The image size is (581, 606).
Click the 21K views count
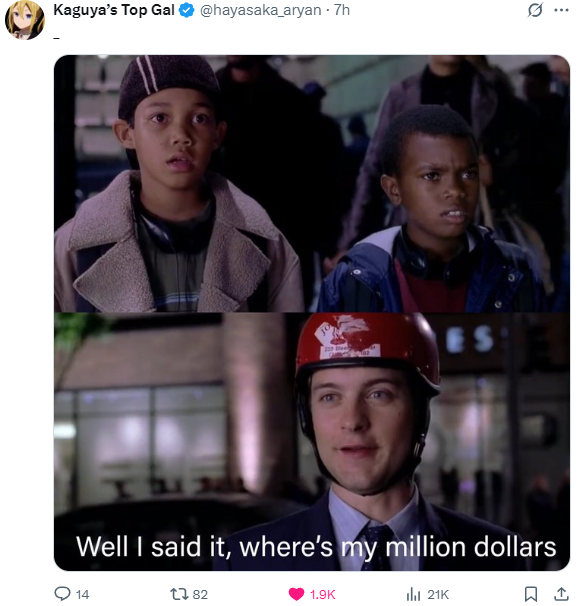(x=438, y=594)
